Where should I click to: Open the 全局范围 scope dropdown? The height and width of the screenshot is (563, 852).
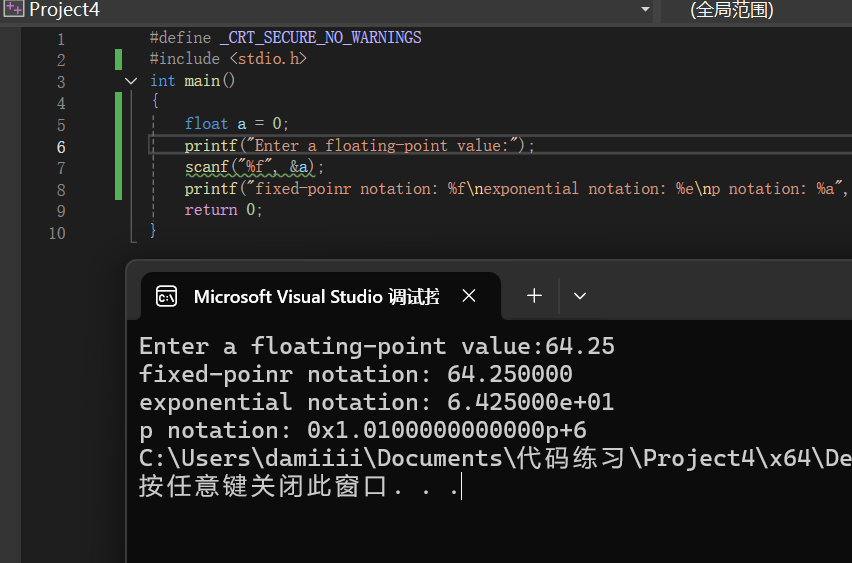tap(731, 10)
